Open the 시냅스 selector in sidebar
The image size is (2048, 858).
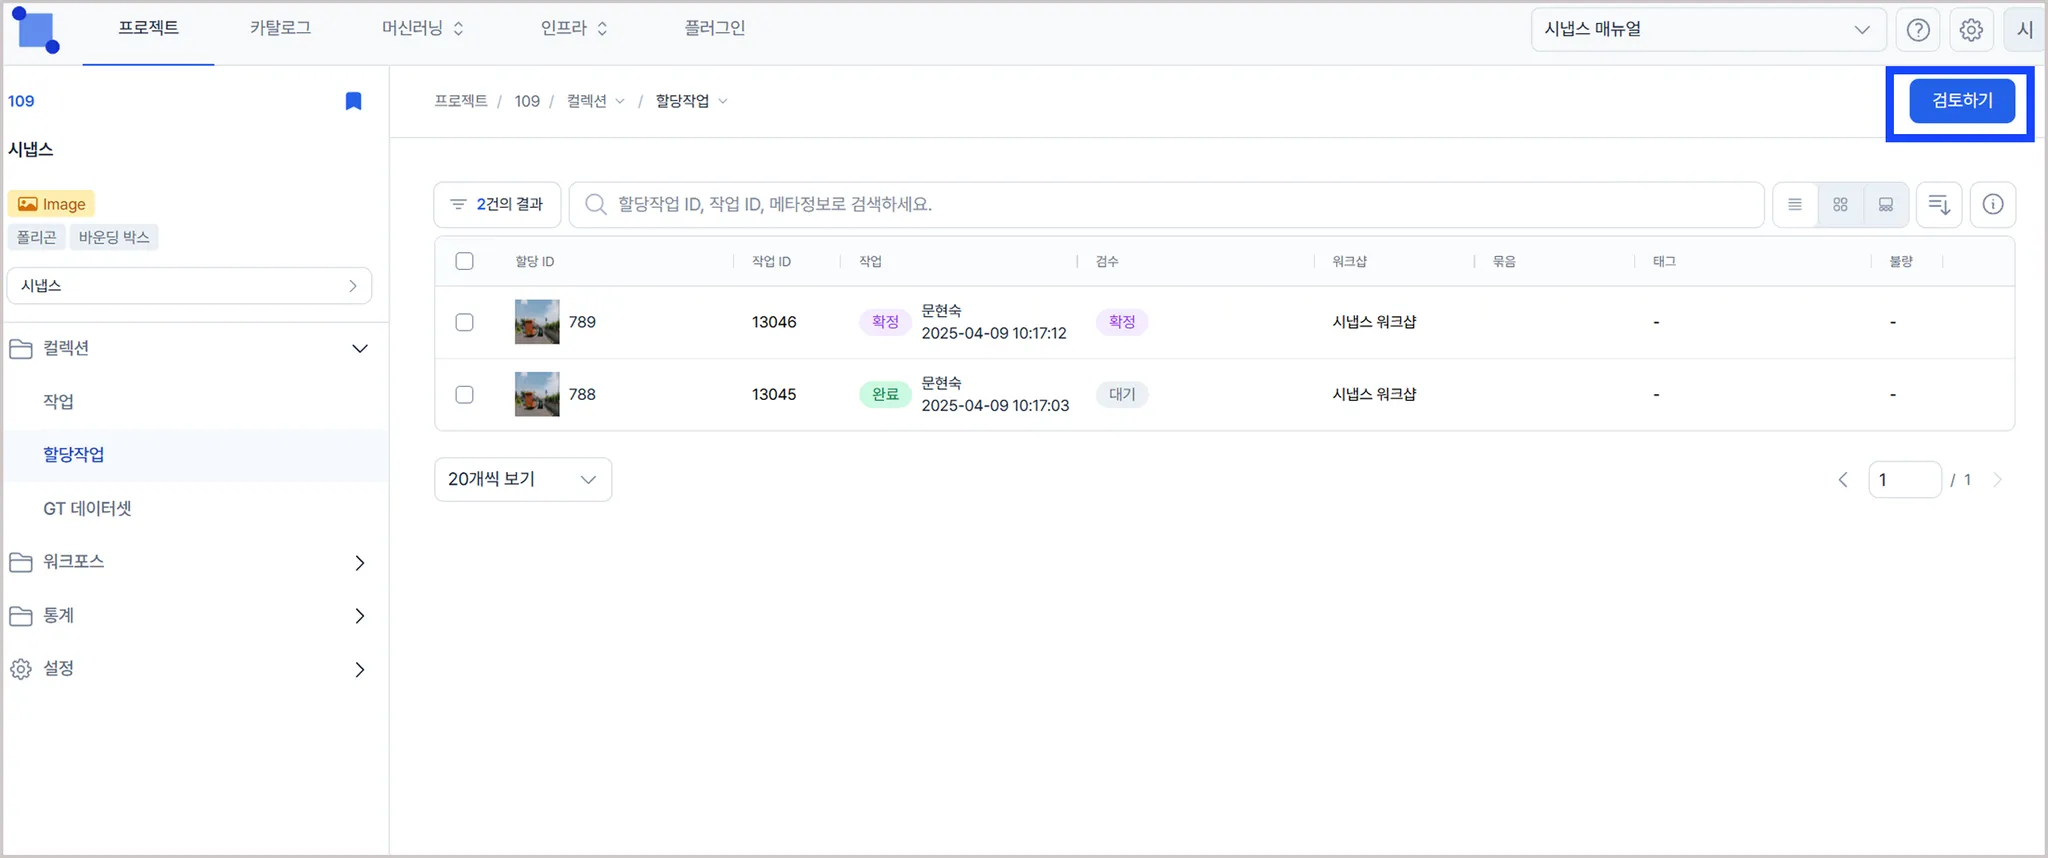point(189,286)
